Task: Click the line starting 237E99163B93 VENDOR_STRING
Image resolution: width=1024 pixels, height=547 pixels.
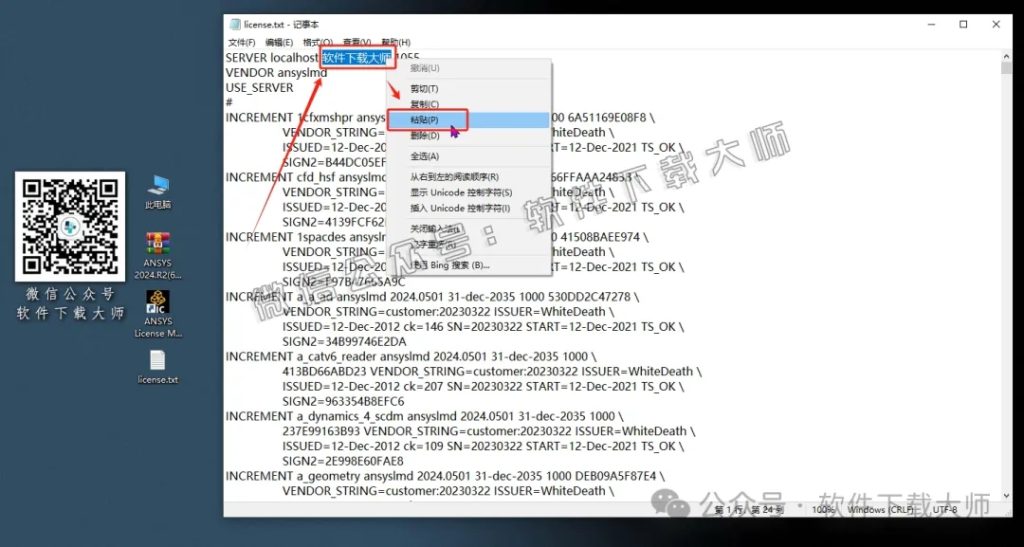Action: click(x=488, y=431)
